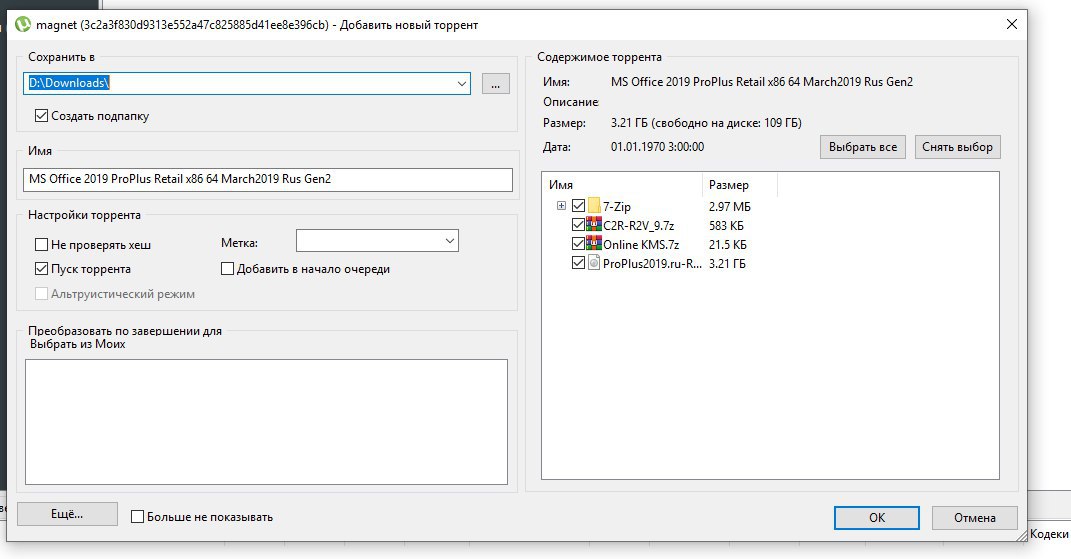This screenshot has width=1071, height=559.
Task: Click the ProPlus2019 disc image icon
Action: (594, 263)
